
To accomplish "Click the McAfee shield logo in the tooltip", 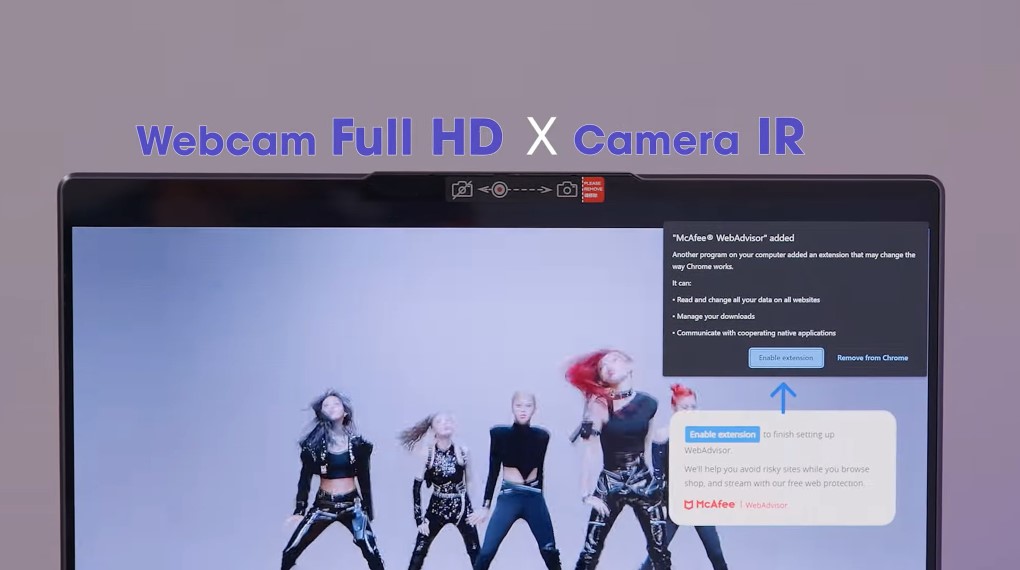I will (689, 505).
